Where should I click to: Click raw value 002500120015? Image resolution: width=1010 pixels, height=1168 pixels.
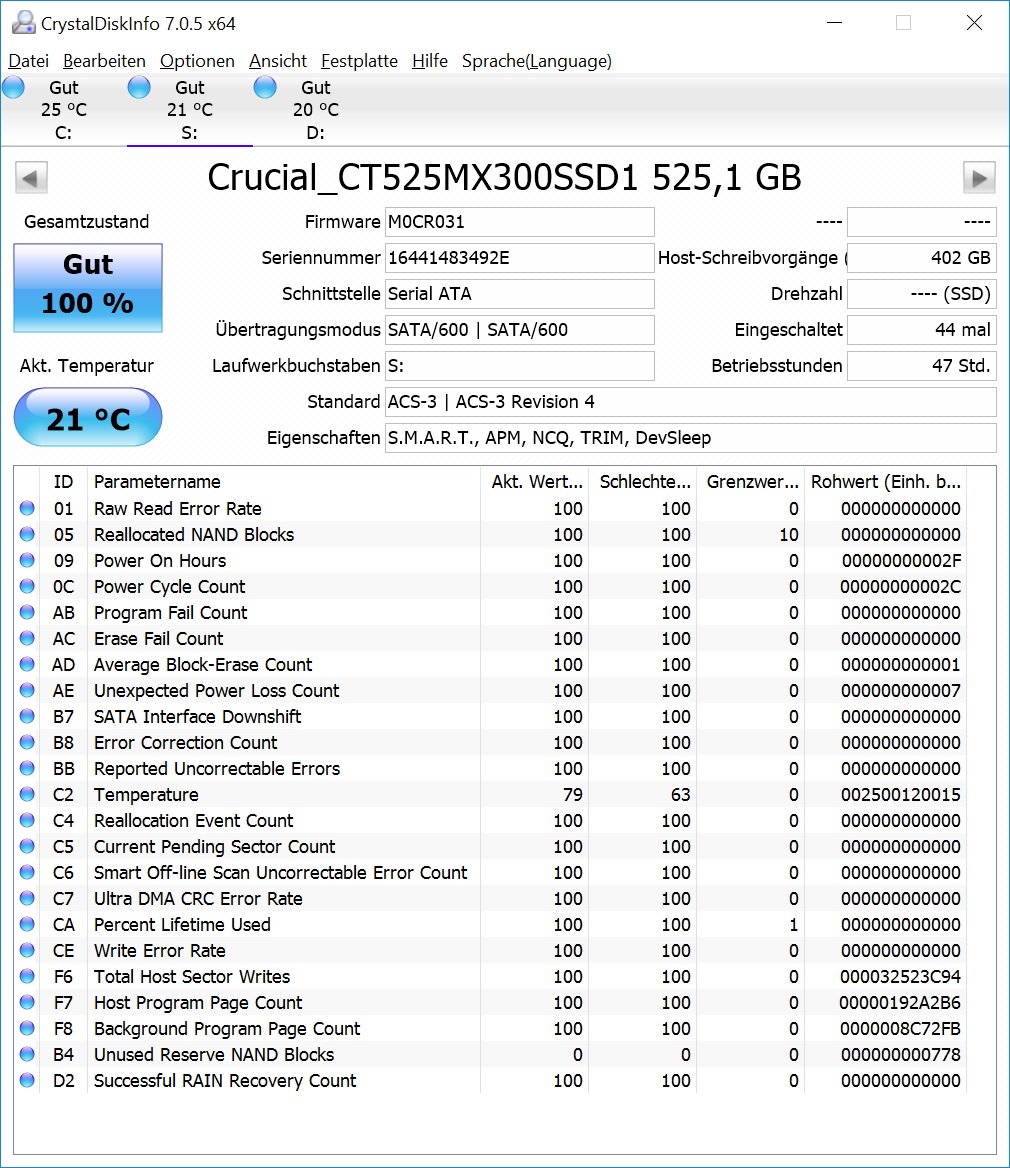click(x=901, y=795)
